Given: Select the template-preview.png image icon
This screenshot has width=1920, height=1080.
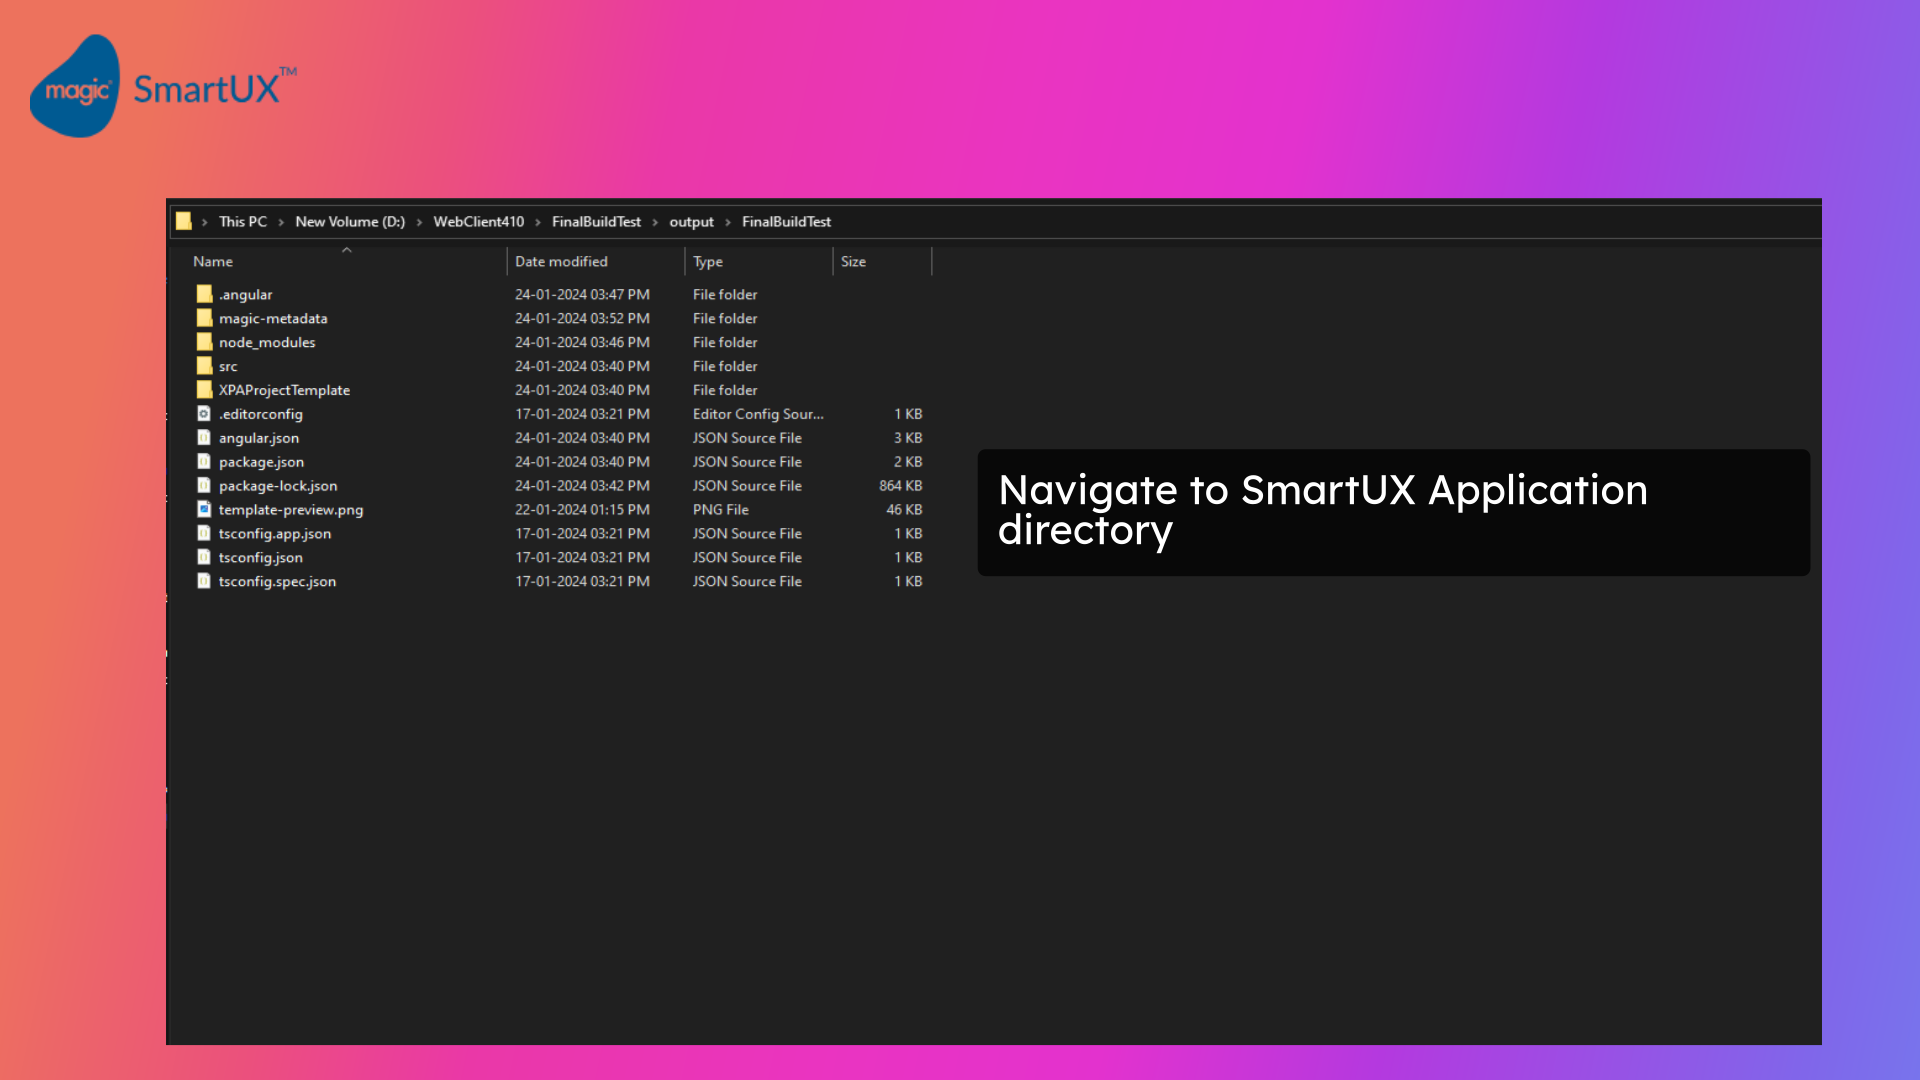Looking at the screenshot, I should 204,509.
